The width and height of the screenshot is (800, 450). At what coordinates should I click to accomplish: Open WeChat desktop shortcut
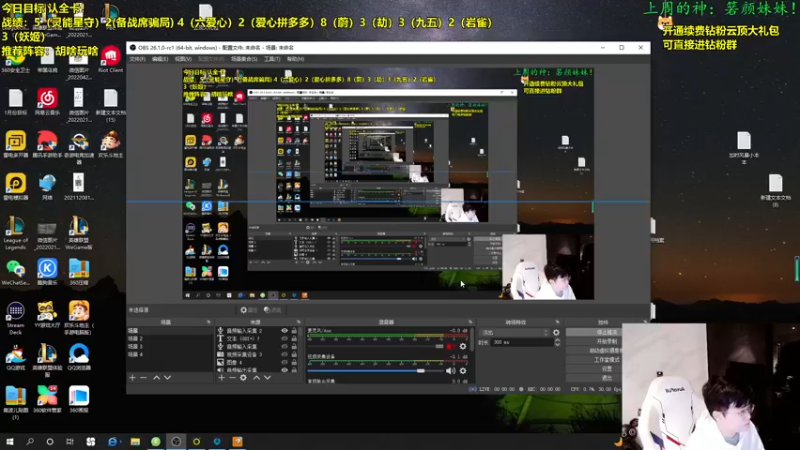[x=15, y=272]
